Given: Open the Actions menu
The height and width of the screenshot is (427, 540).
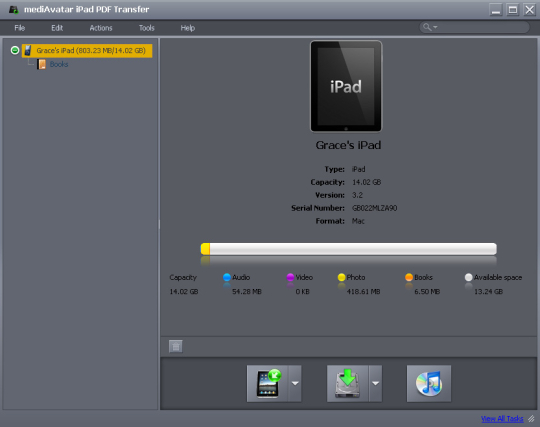Looking at the screenshot, I should [101, 28].
